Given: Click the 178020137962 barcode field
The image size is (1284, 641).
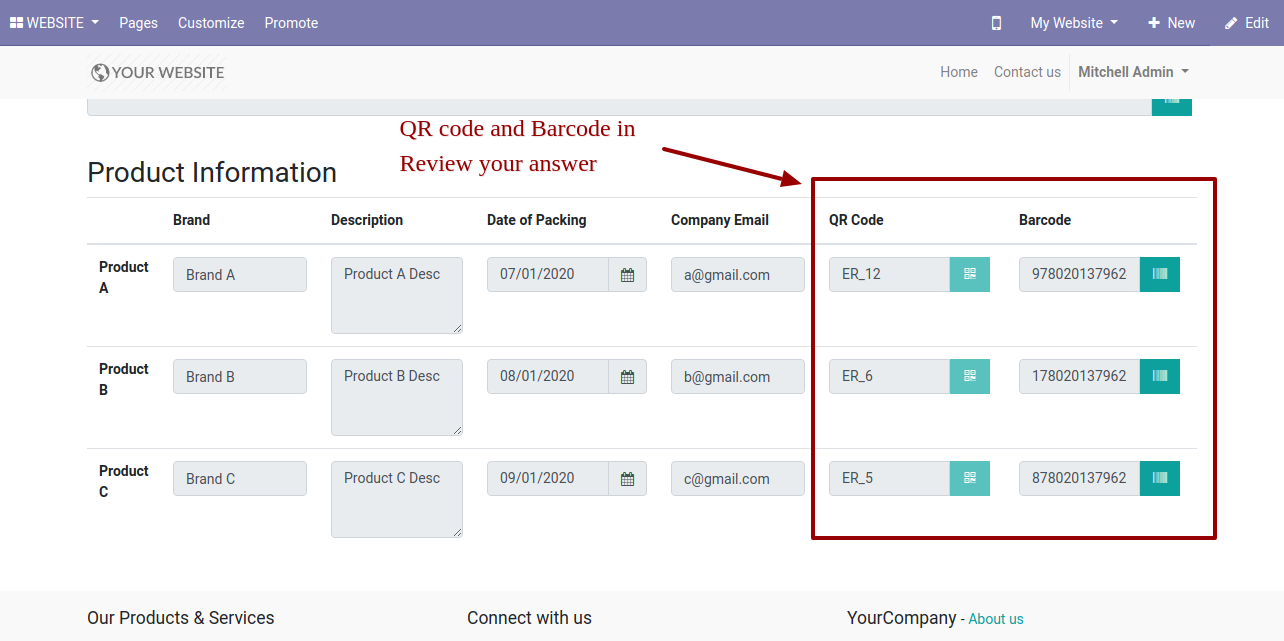Looking at the screenshot, I should pyautogui.click(x=1079, y=376).
